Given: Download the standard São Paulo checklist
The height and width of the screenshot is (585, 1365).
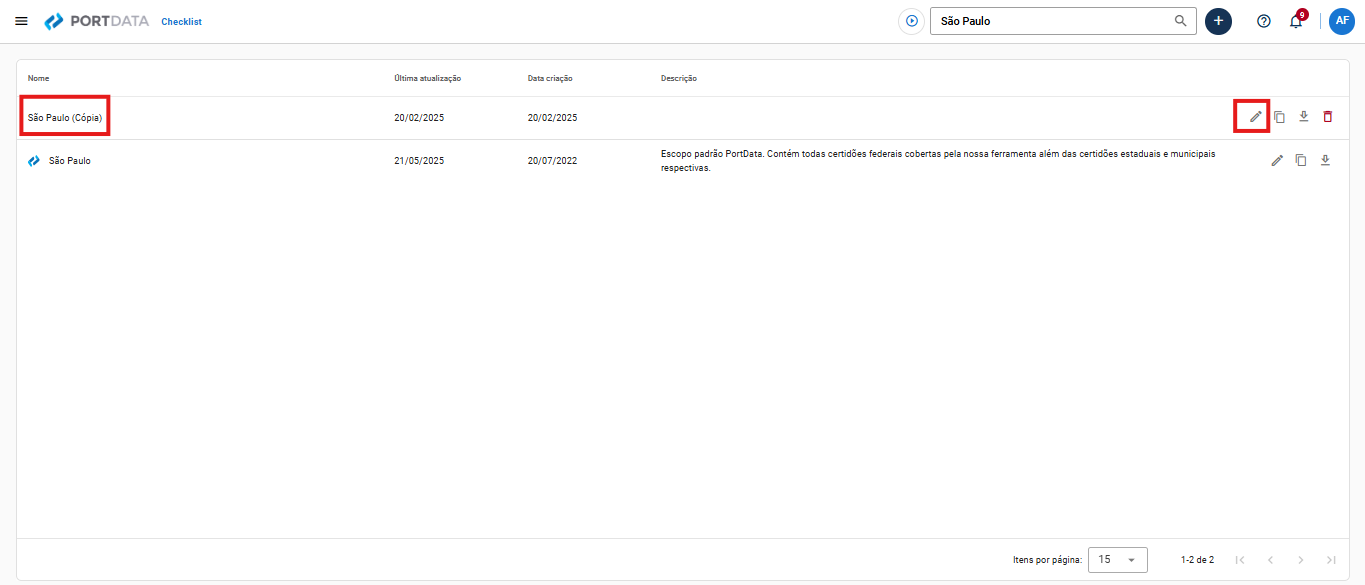Looking at the screenshot, I should click(x=1325, y=160).
